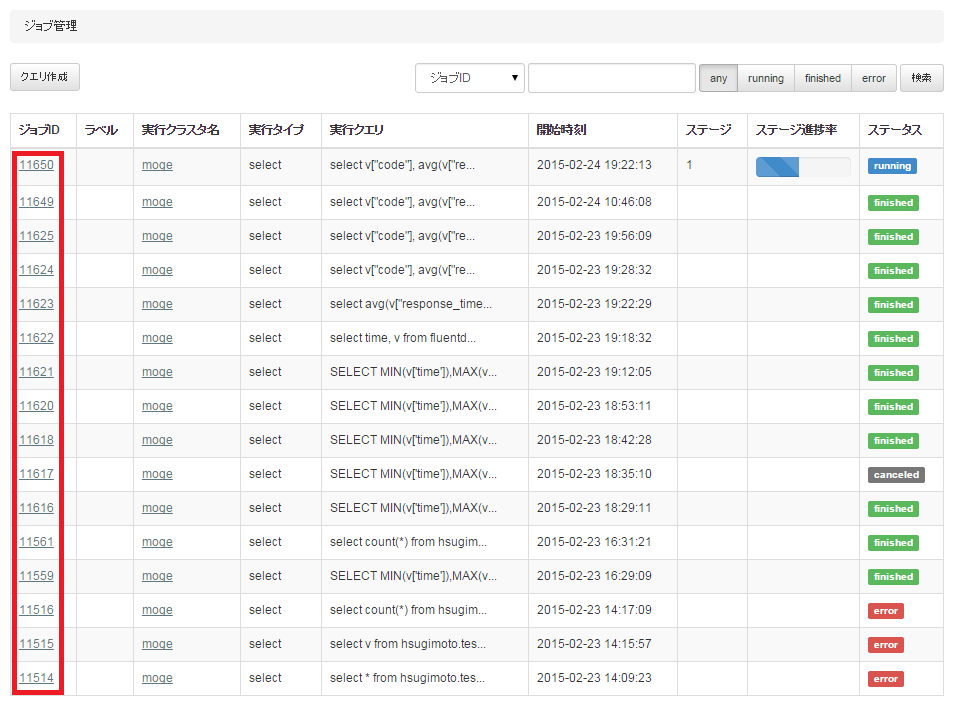
Task: Open job 11515 link
Action: click(x=36, y=644)
